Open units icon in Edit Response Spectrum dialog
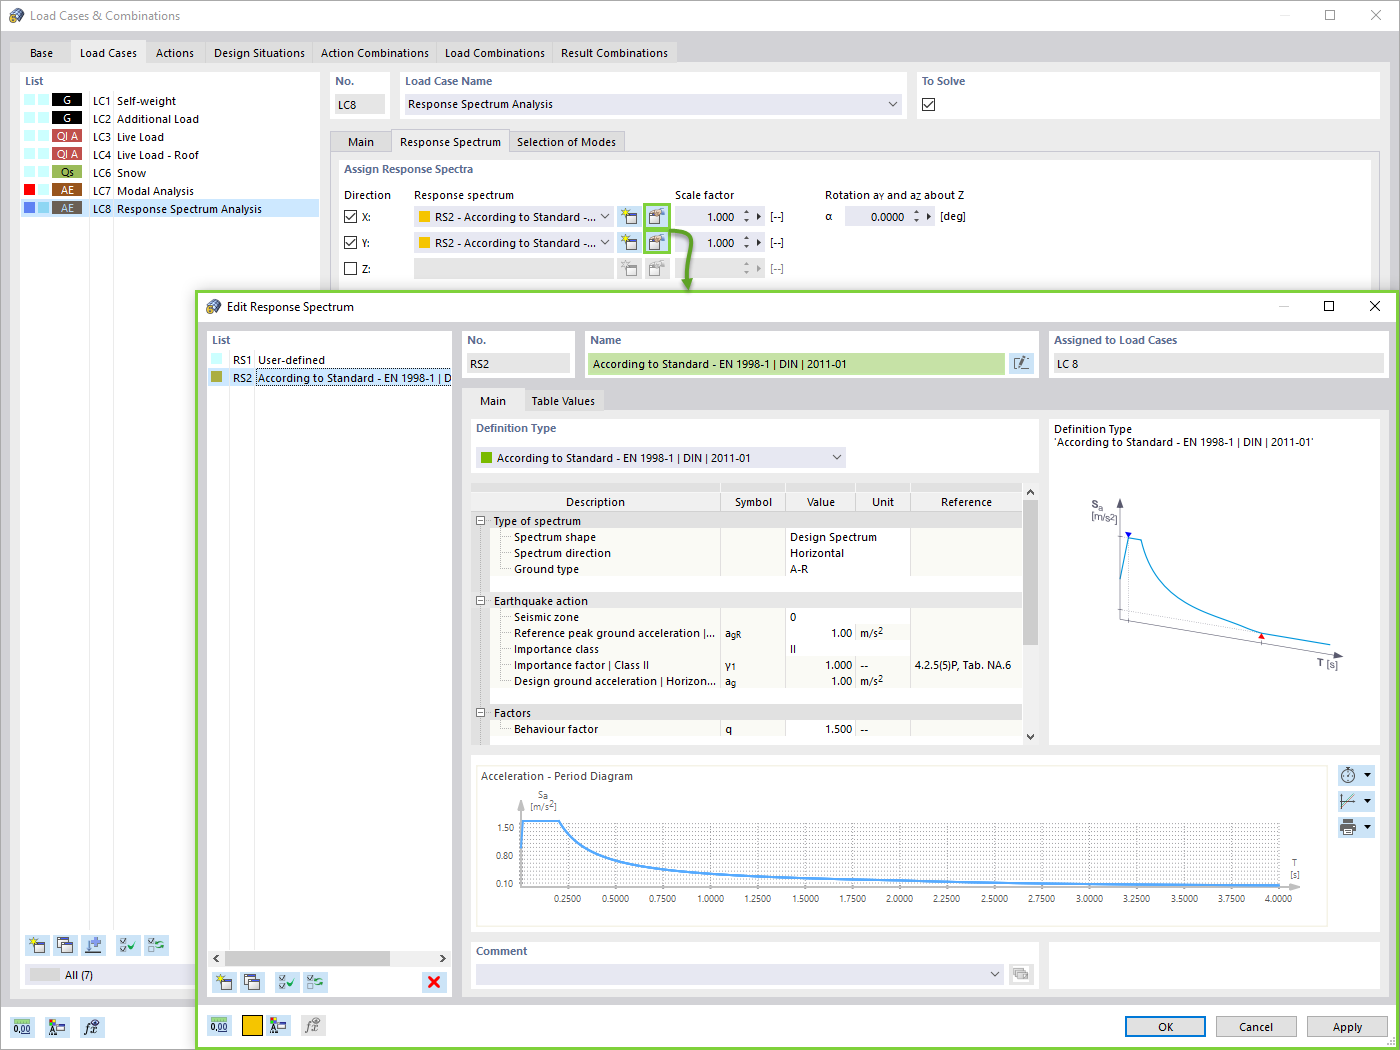 [x=219, y=1025]
